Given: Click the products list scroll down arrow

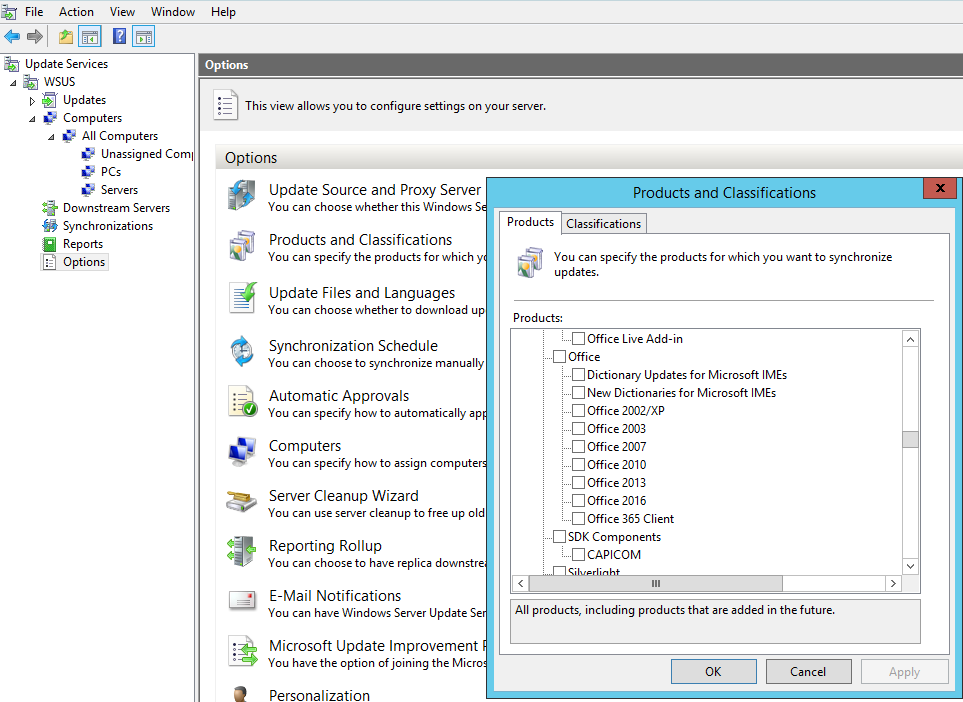Looking at the screenshot, I should (x=910, y=566).
